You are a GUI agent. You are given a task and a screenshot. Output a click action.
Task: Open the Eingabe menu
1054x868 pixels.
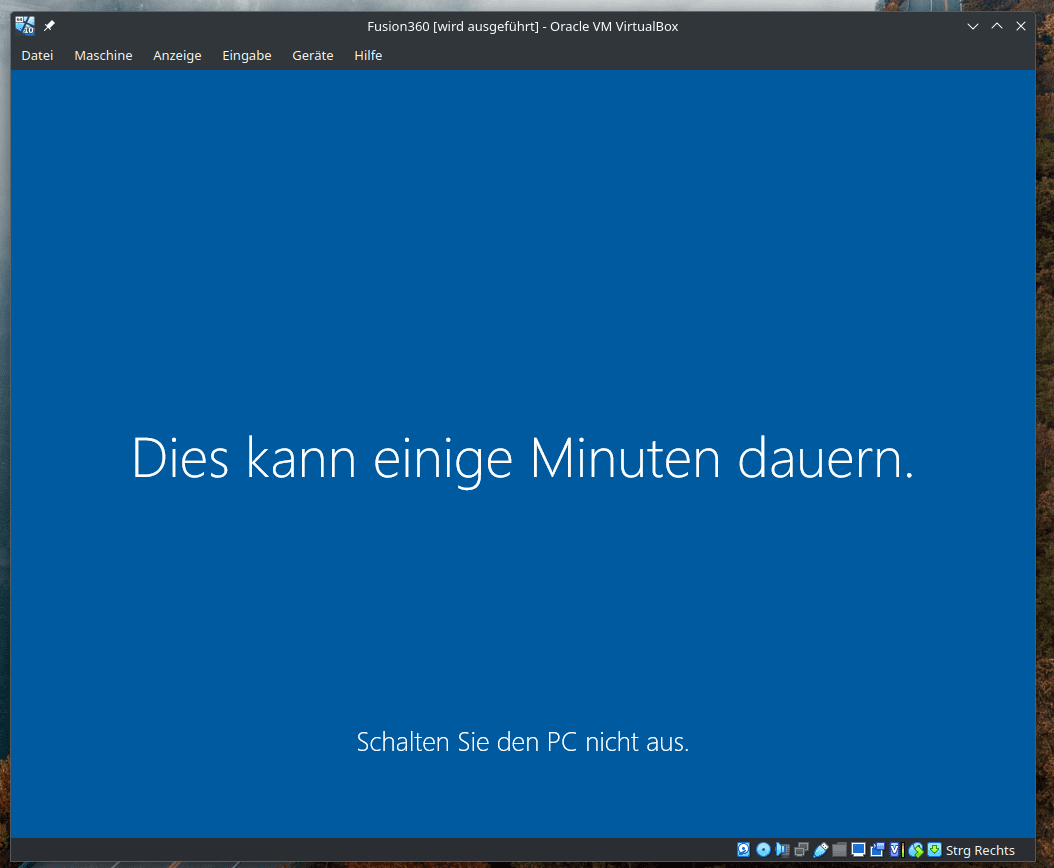(x=247, y=55)
